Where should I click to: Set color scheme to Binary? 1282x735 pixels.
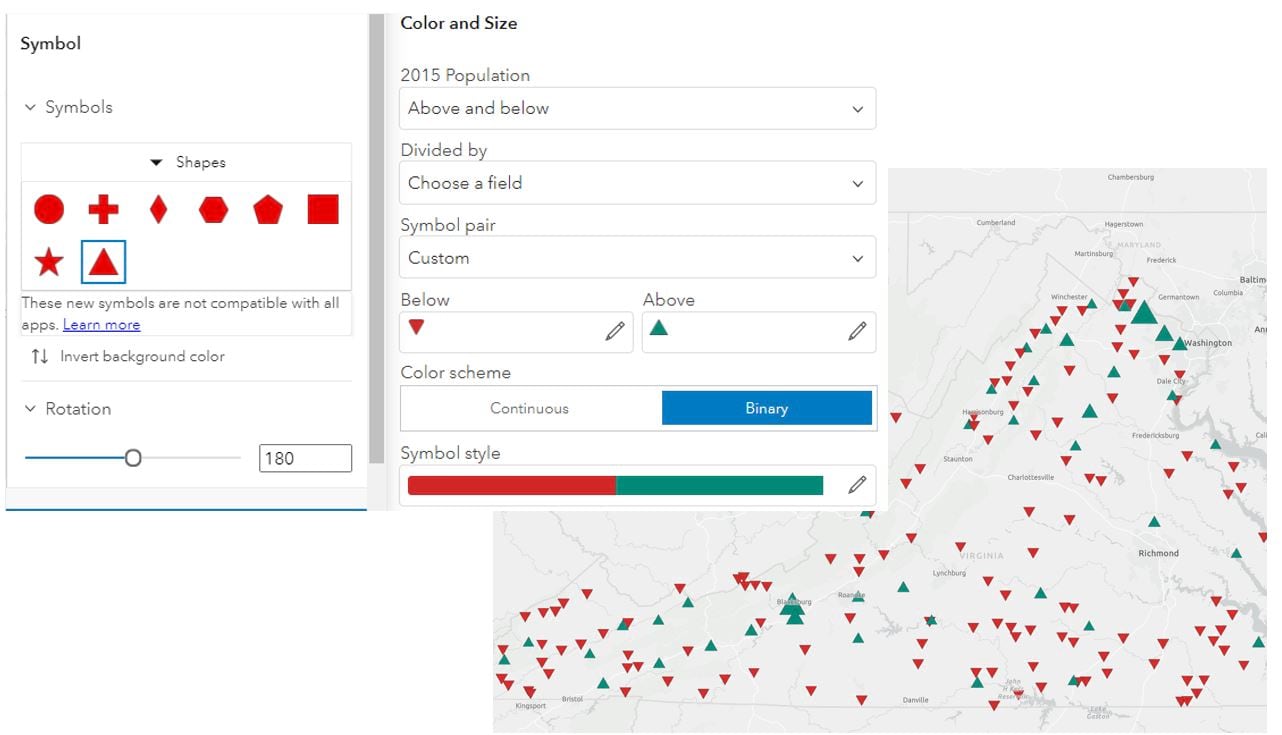[766, 408]
